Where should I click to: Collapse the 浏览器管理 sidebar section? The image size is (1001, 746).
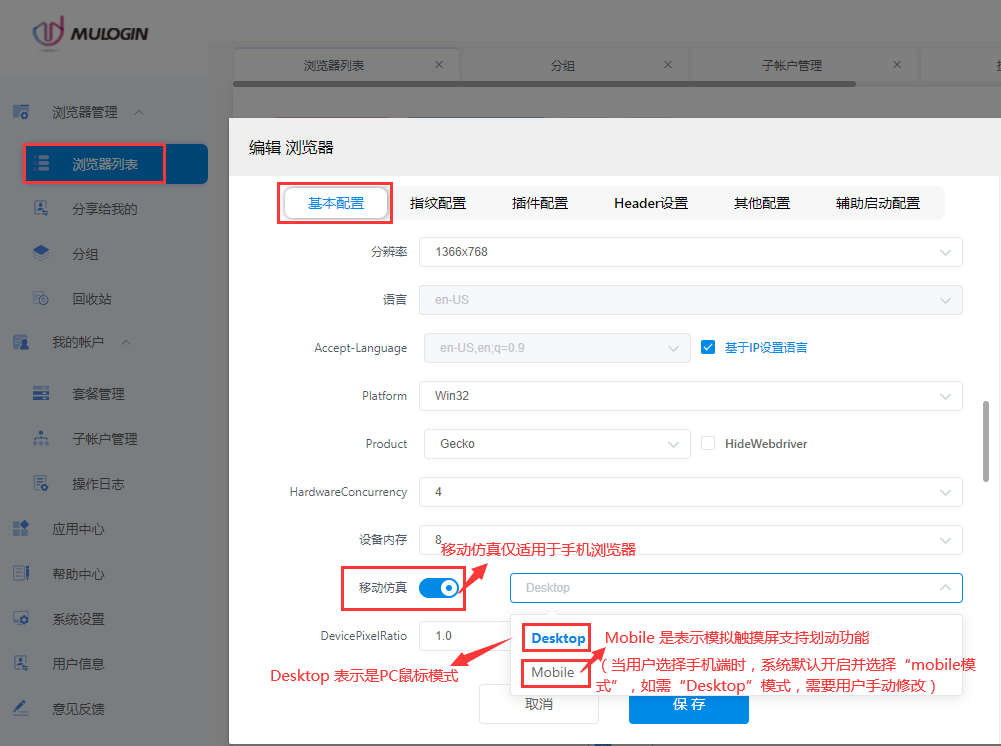139,112
